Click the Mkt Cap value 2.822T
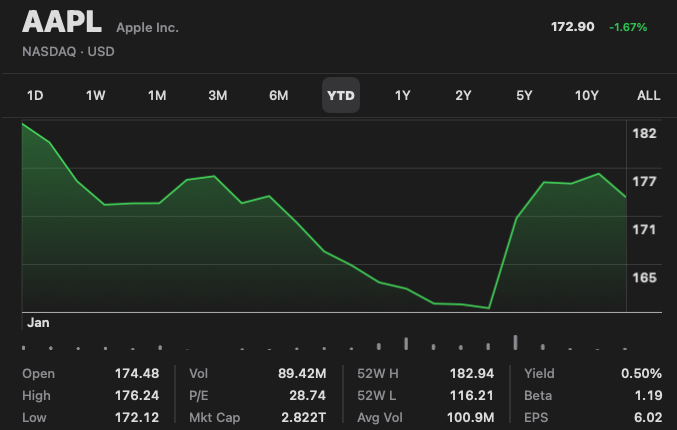This screenshot has height=430, width=677. pyautogui.click(x=304, y=417)
